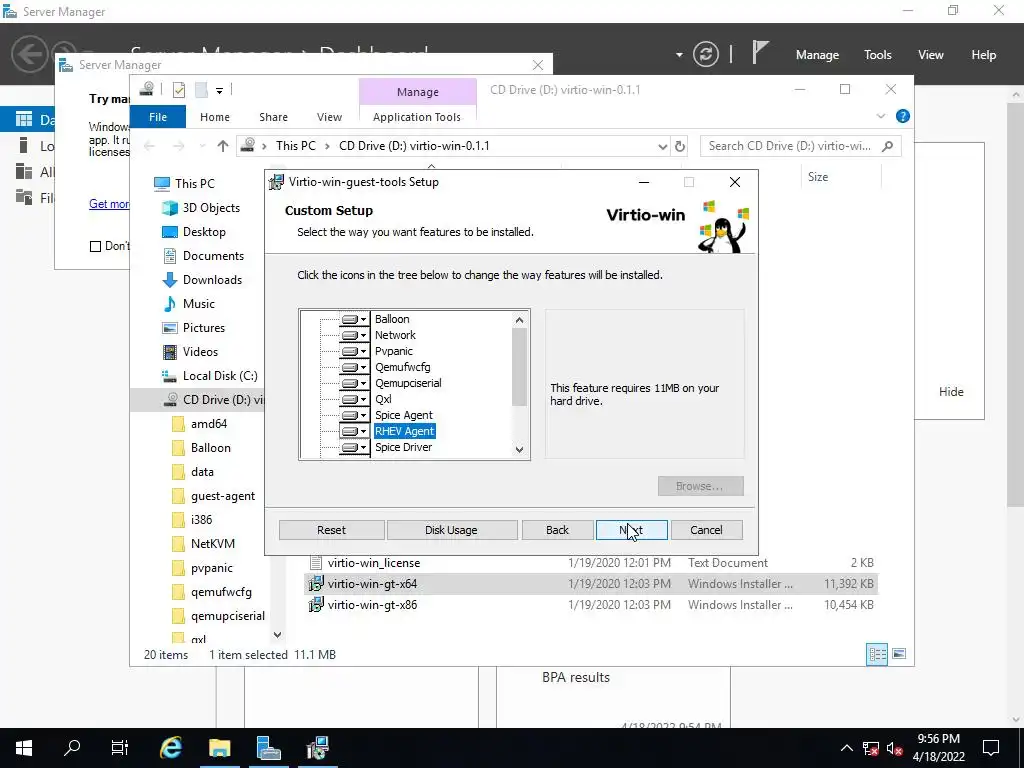Open Server Manager Manage menu

[x=817, y=56]
